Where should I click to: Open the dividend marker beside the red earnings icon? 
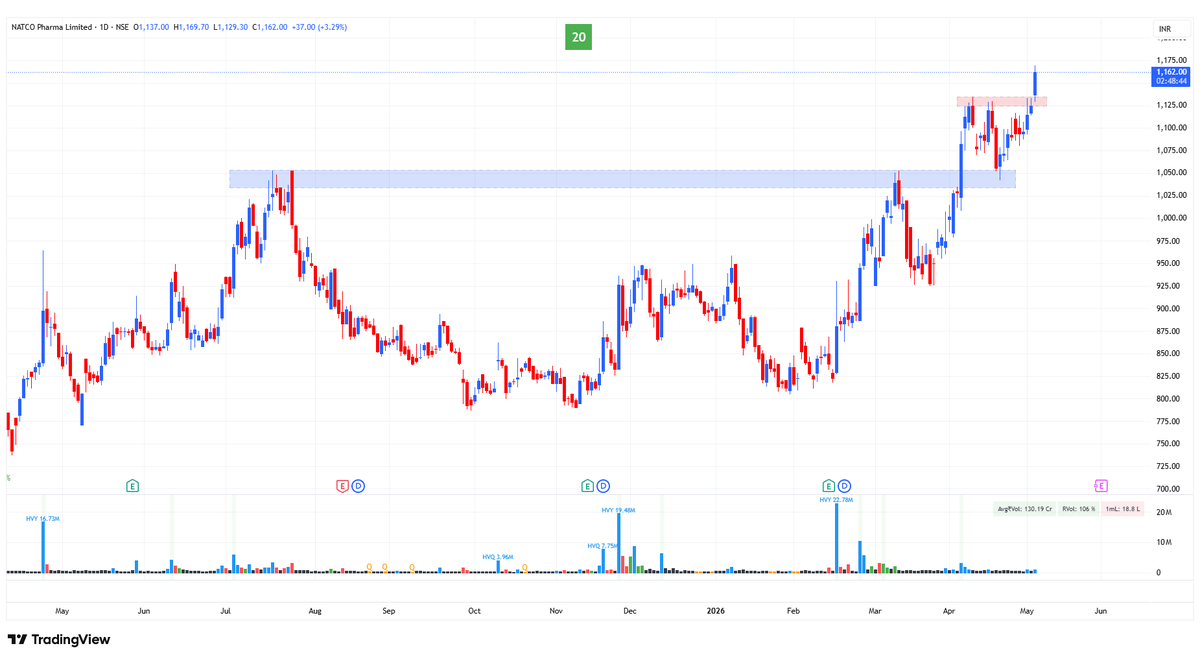(358, 486)
